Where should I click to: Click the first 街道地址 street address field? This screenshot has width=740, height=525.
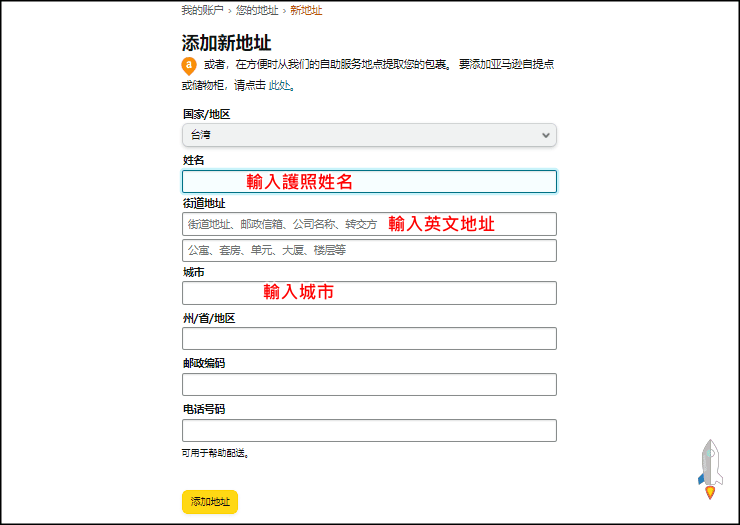(368, 224)
